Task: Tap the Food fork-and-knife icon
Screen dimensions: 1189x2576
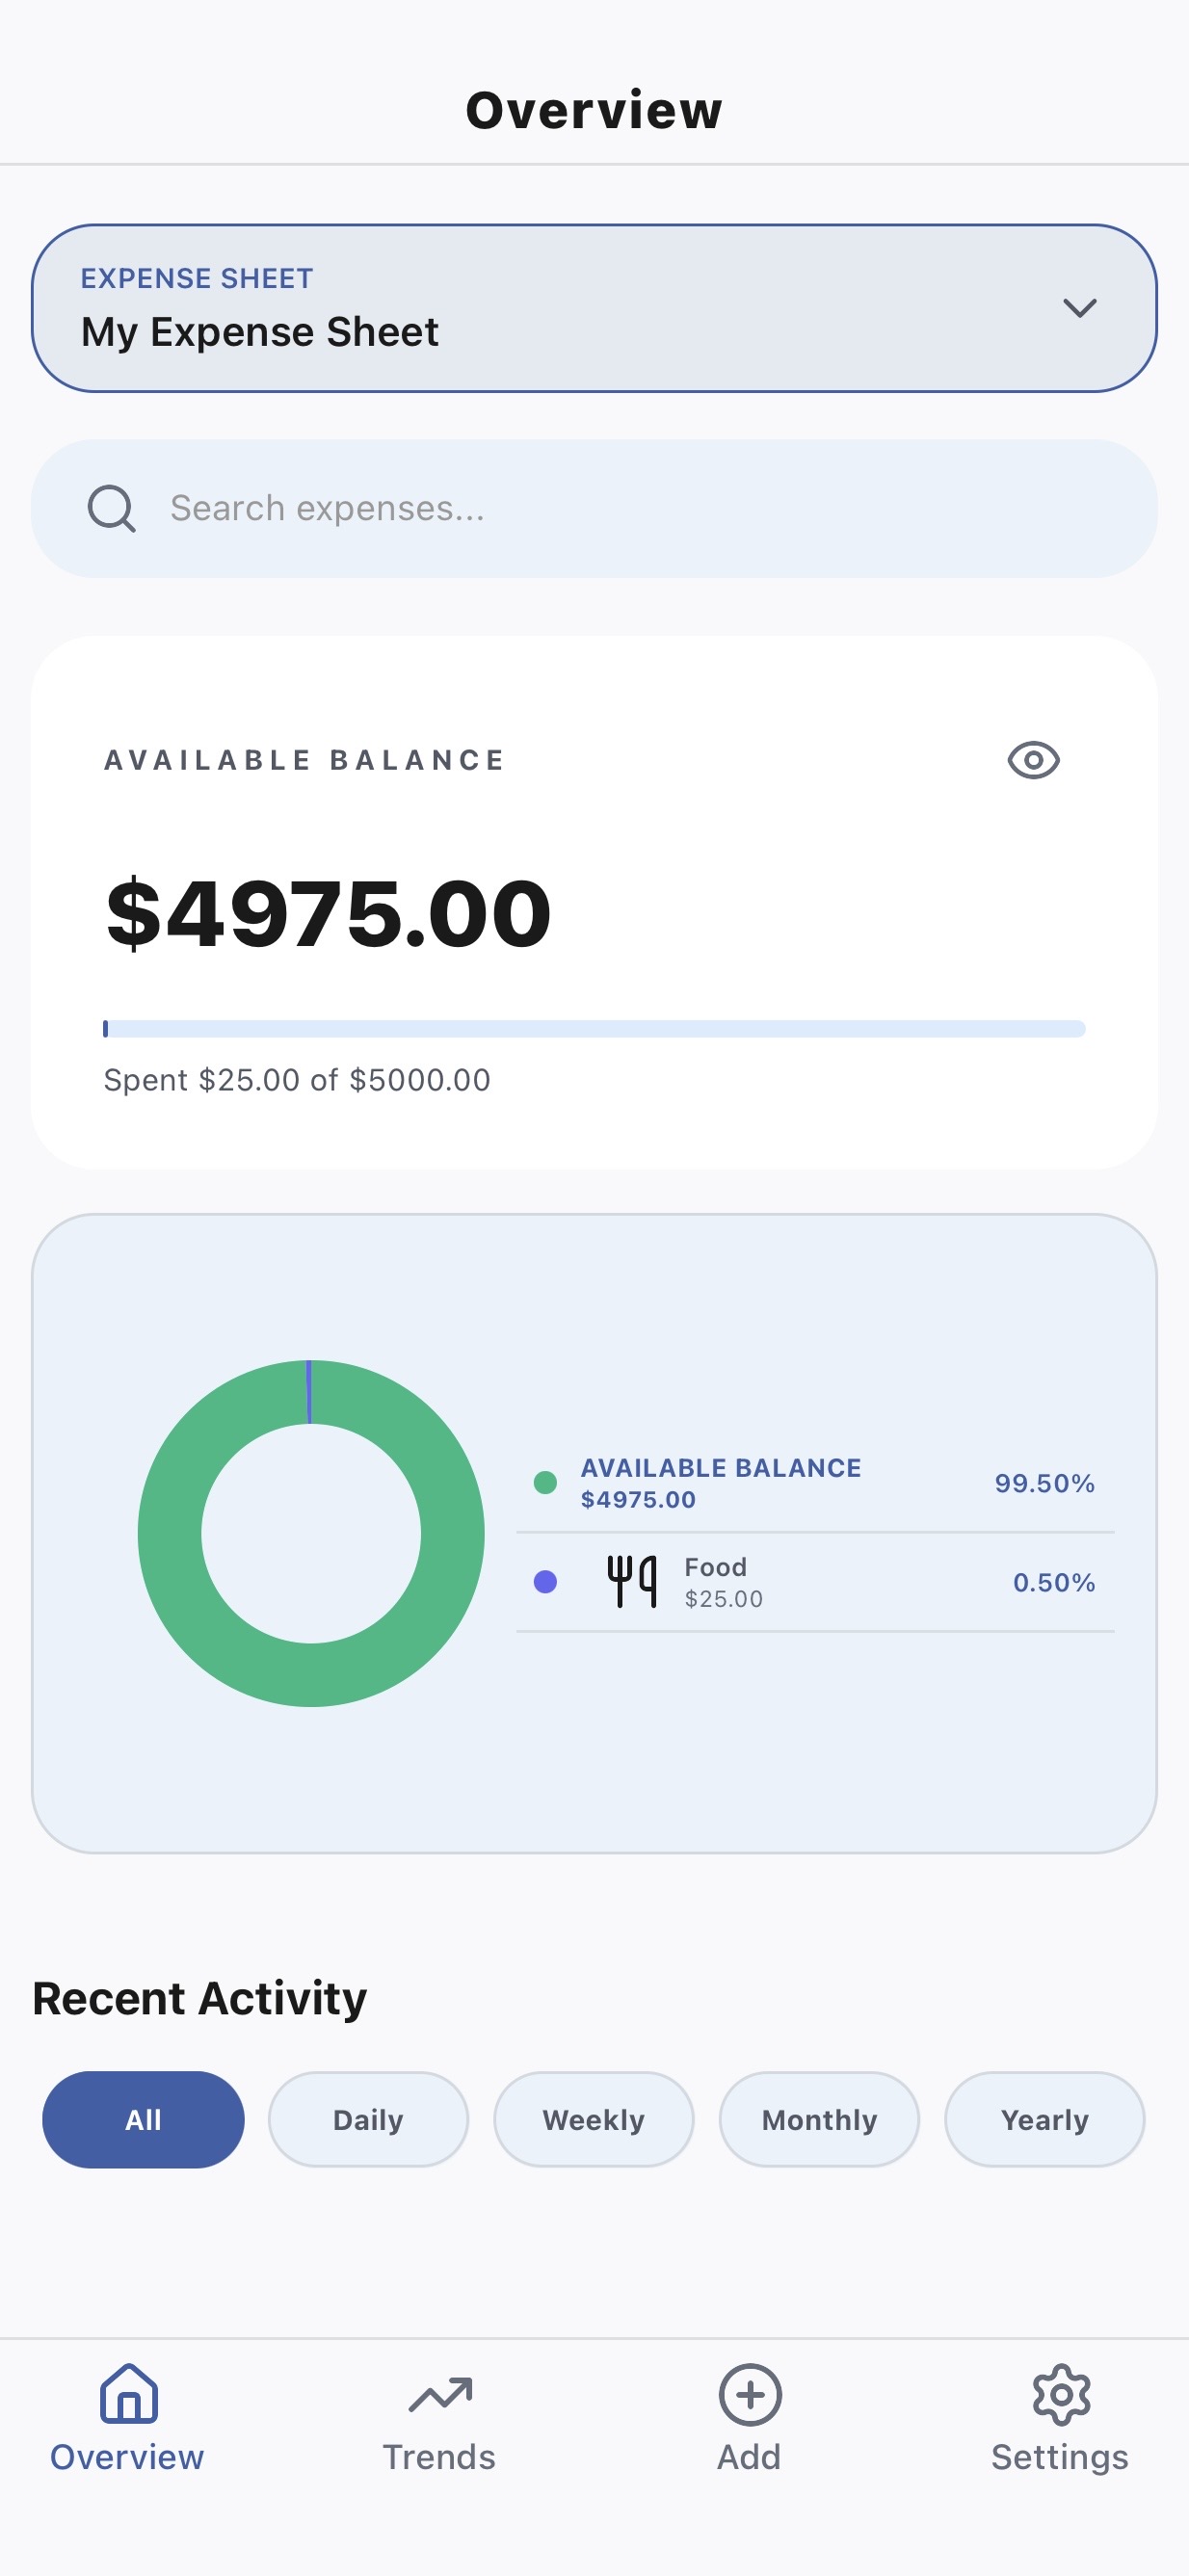Action: point(632,1581)
